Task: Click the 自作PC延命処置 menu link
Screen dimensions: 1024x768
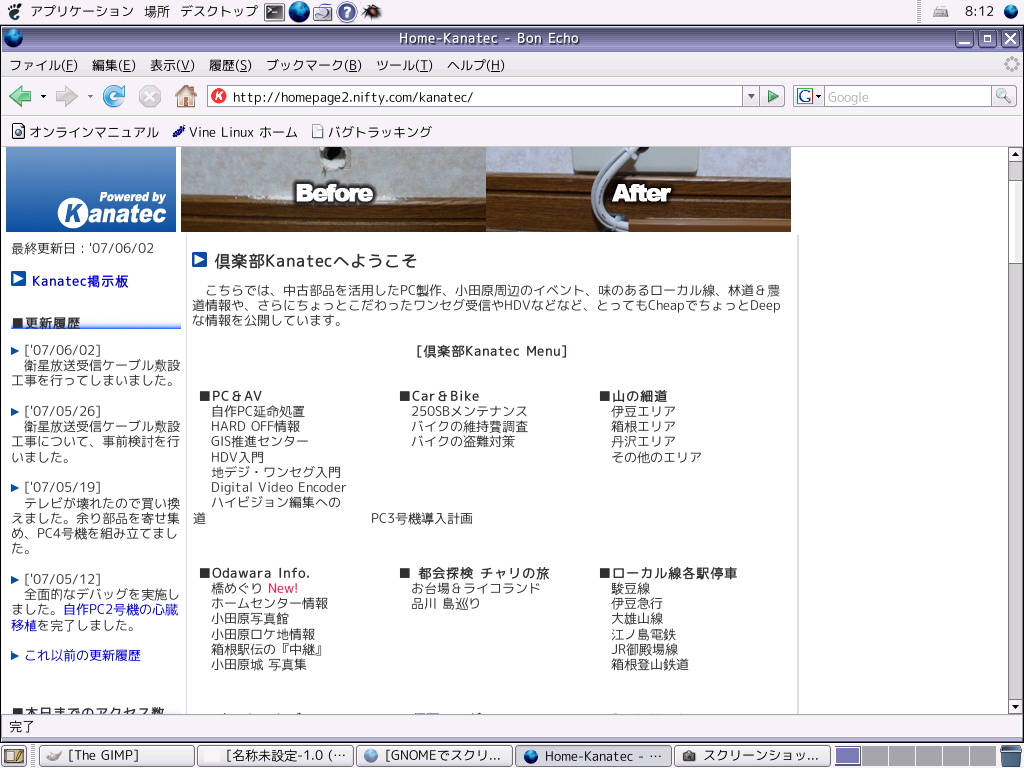Action: coord(258,411)
